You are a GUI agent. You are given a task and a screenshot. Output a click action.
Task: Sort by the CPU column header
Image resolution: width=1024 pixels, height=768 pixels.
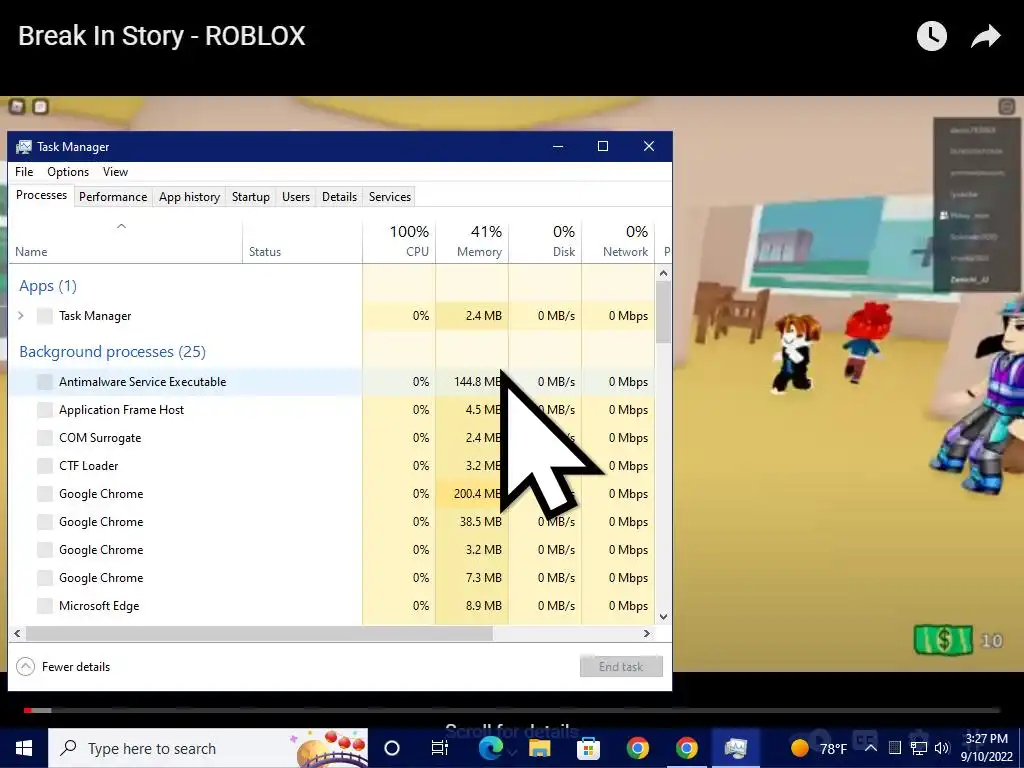coord(399,242)
